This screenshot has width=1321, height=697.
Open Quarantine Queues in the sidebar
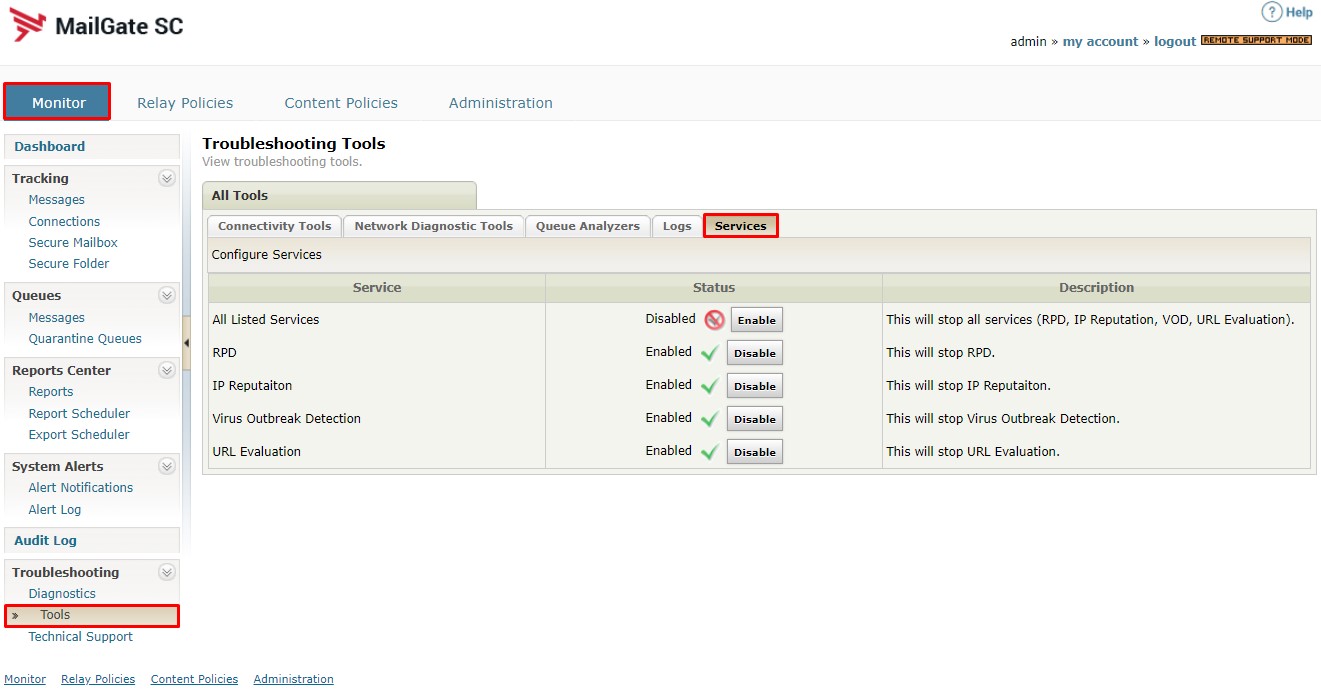pyautogui.click(x=85, y=338)
